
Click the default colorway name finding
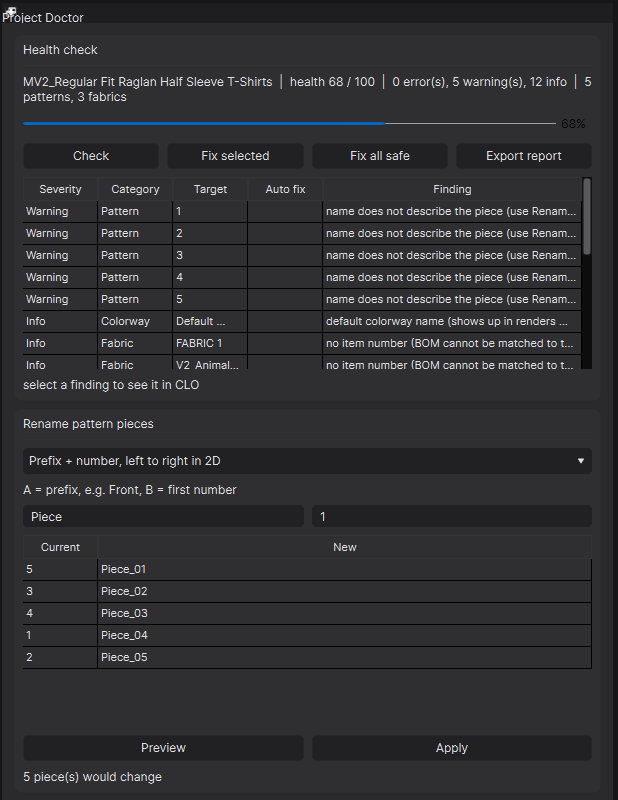tap(452, 321)
